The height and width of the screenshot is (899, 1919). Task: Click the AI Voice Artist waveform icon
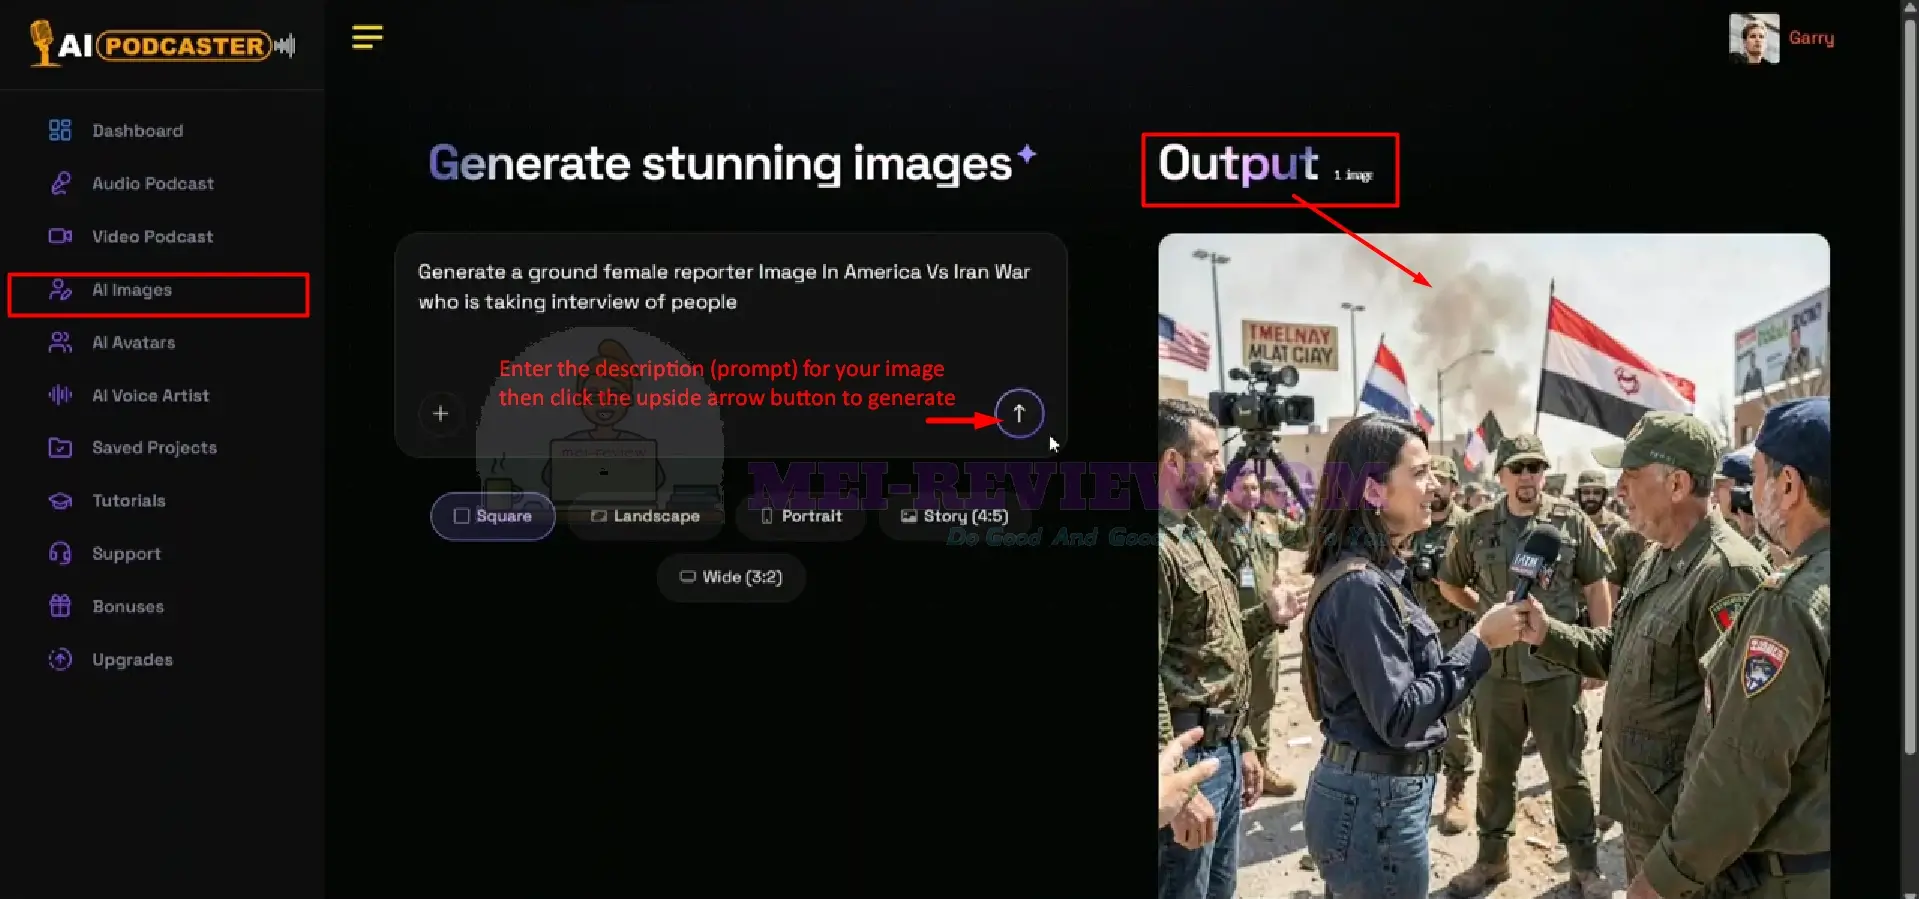(x=60, y=395)
